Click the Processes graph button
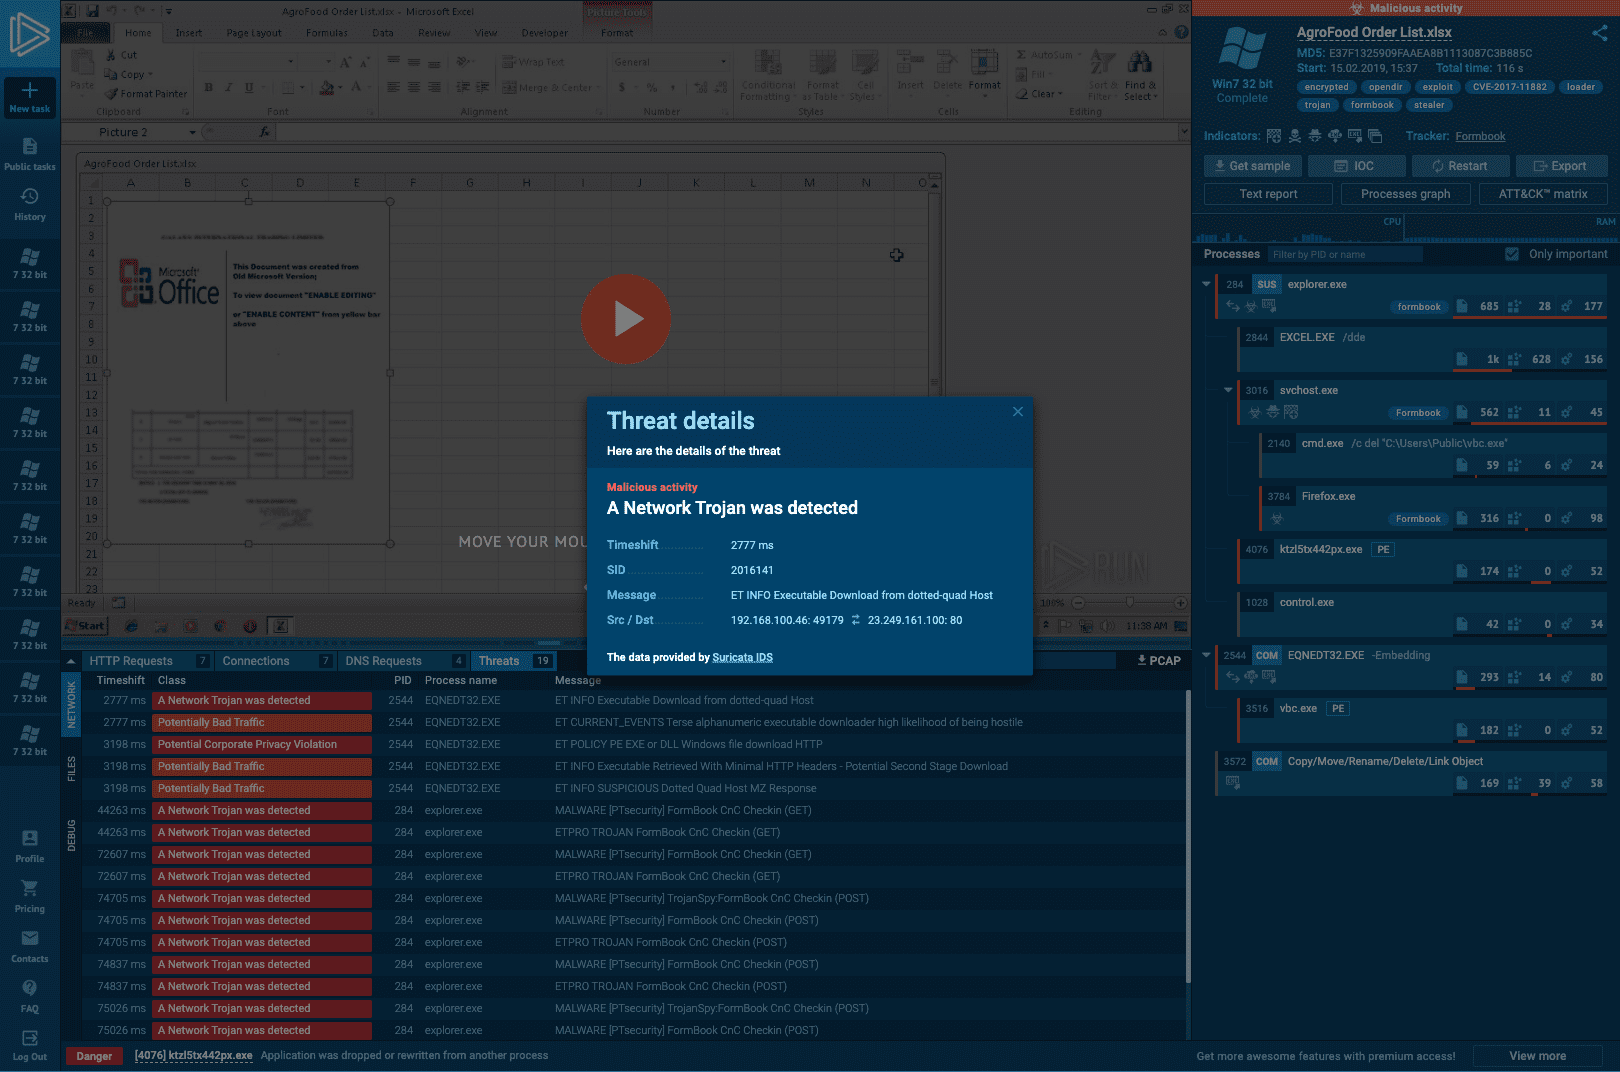This screenshot has height=1072, width=1620. [1405, 194]
